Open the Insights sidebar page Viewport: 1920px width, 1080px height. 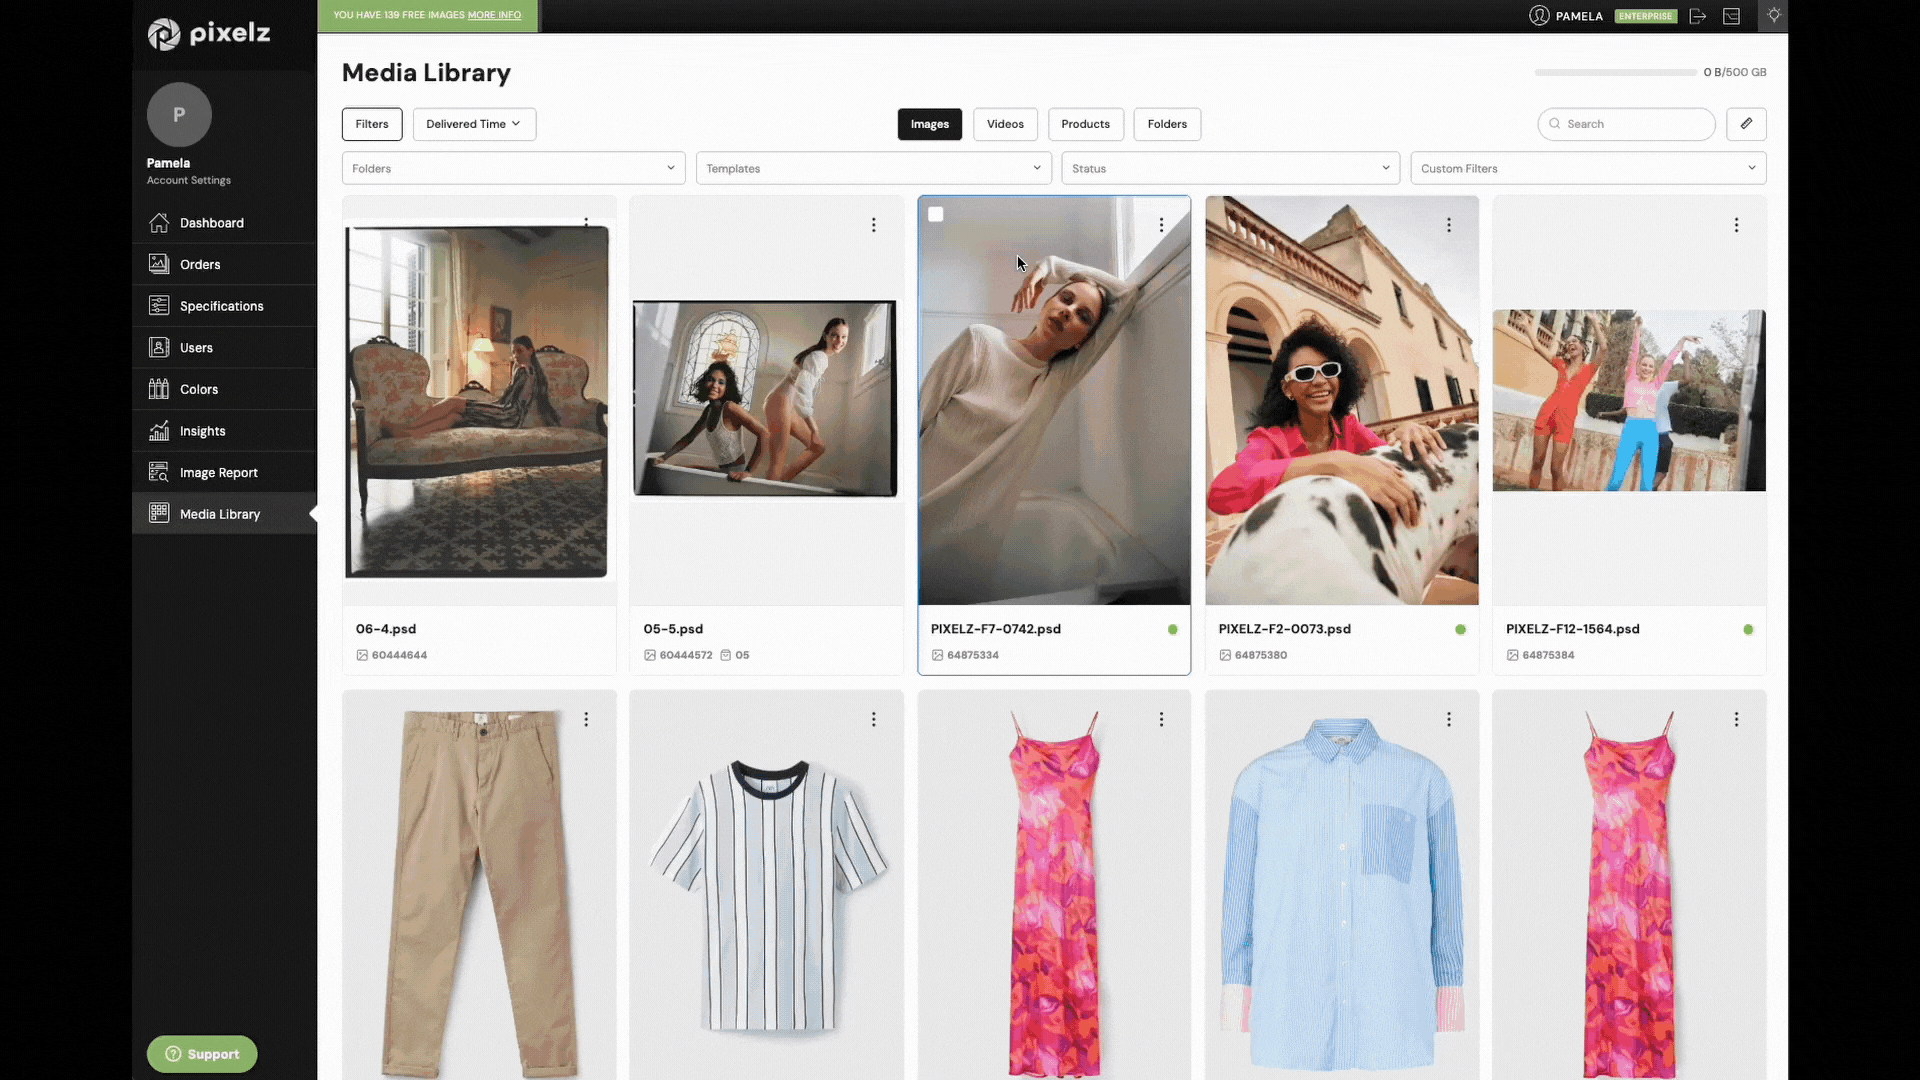point(202,431)
